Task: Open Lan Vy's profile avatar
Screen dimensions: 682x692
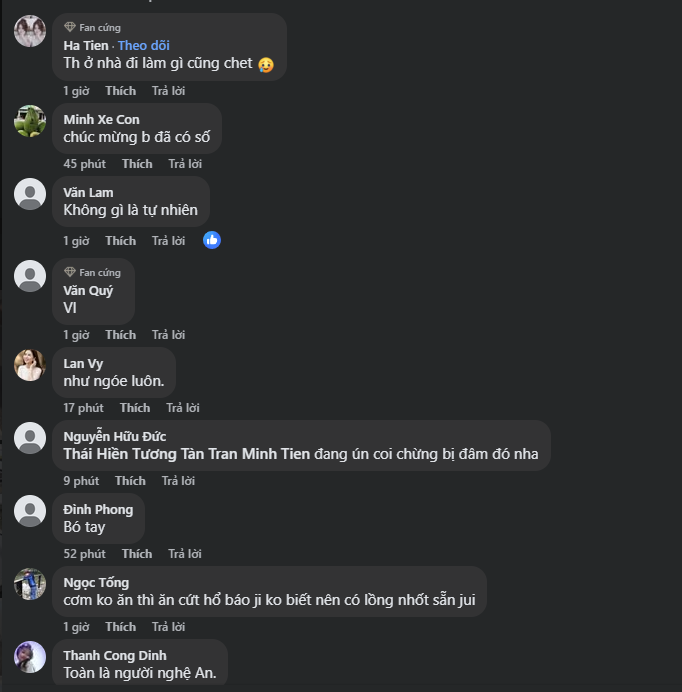Action: pyautogui.click(x=30, y=365)
